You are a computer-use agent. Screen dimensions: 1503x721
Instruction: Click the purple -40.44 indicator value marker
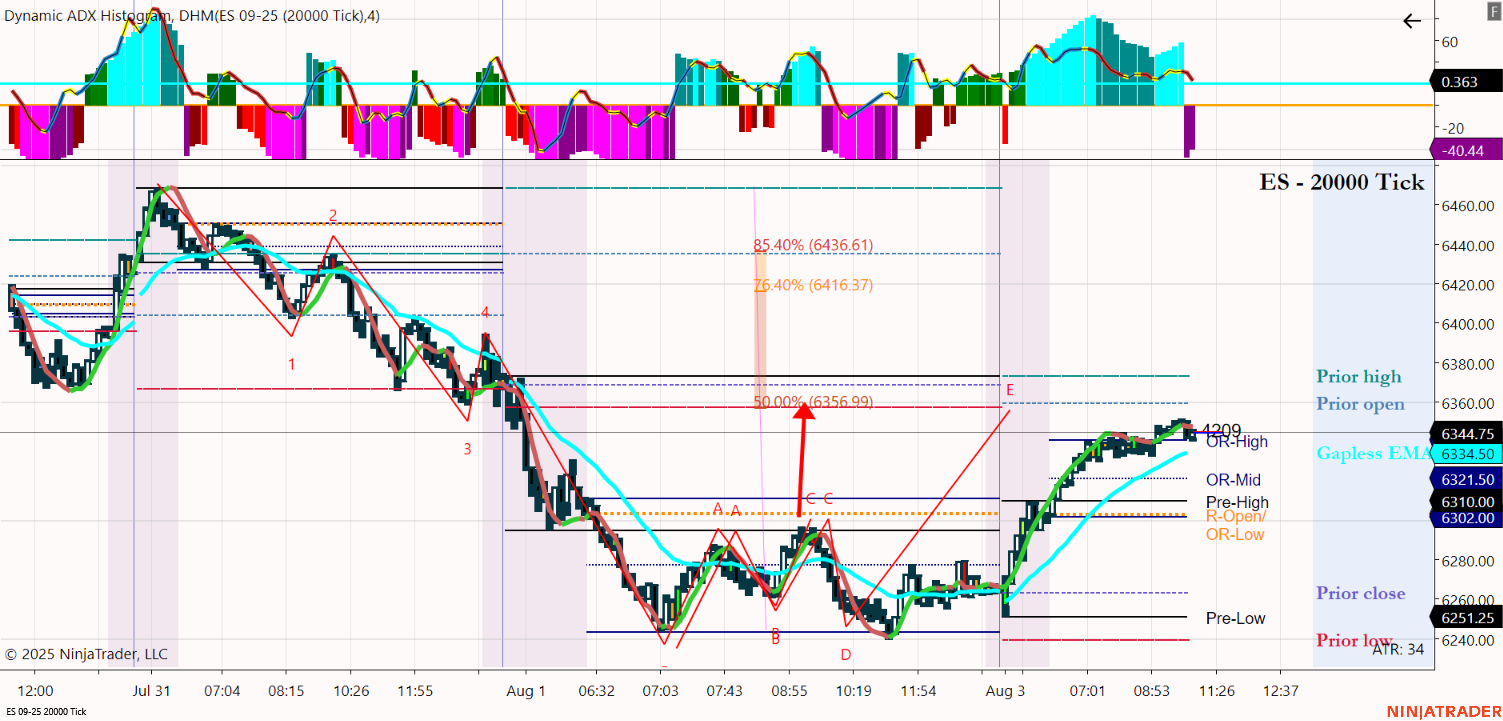(x=1464, y=150)
